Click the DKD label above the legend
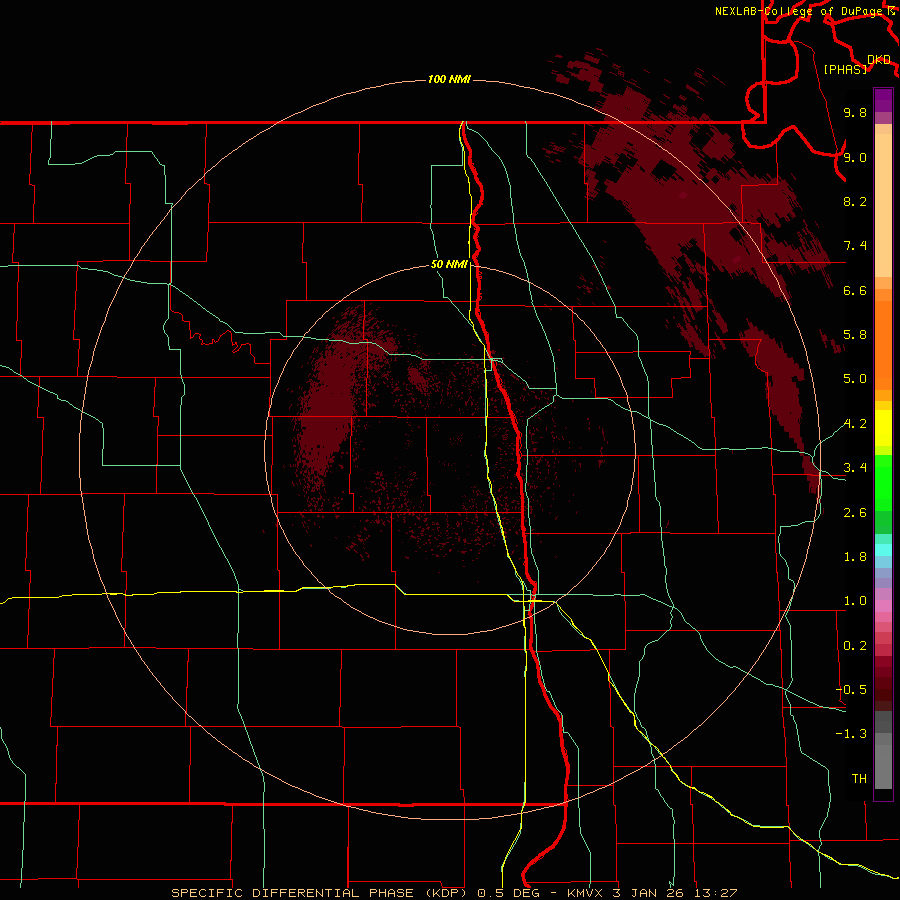900x900 pixels. [x=879, y=60]
